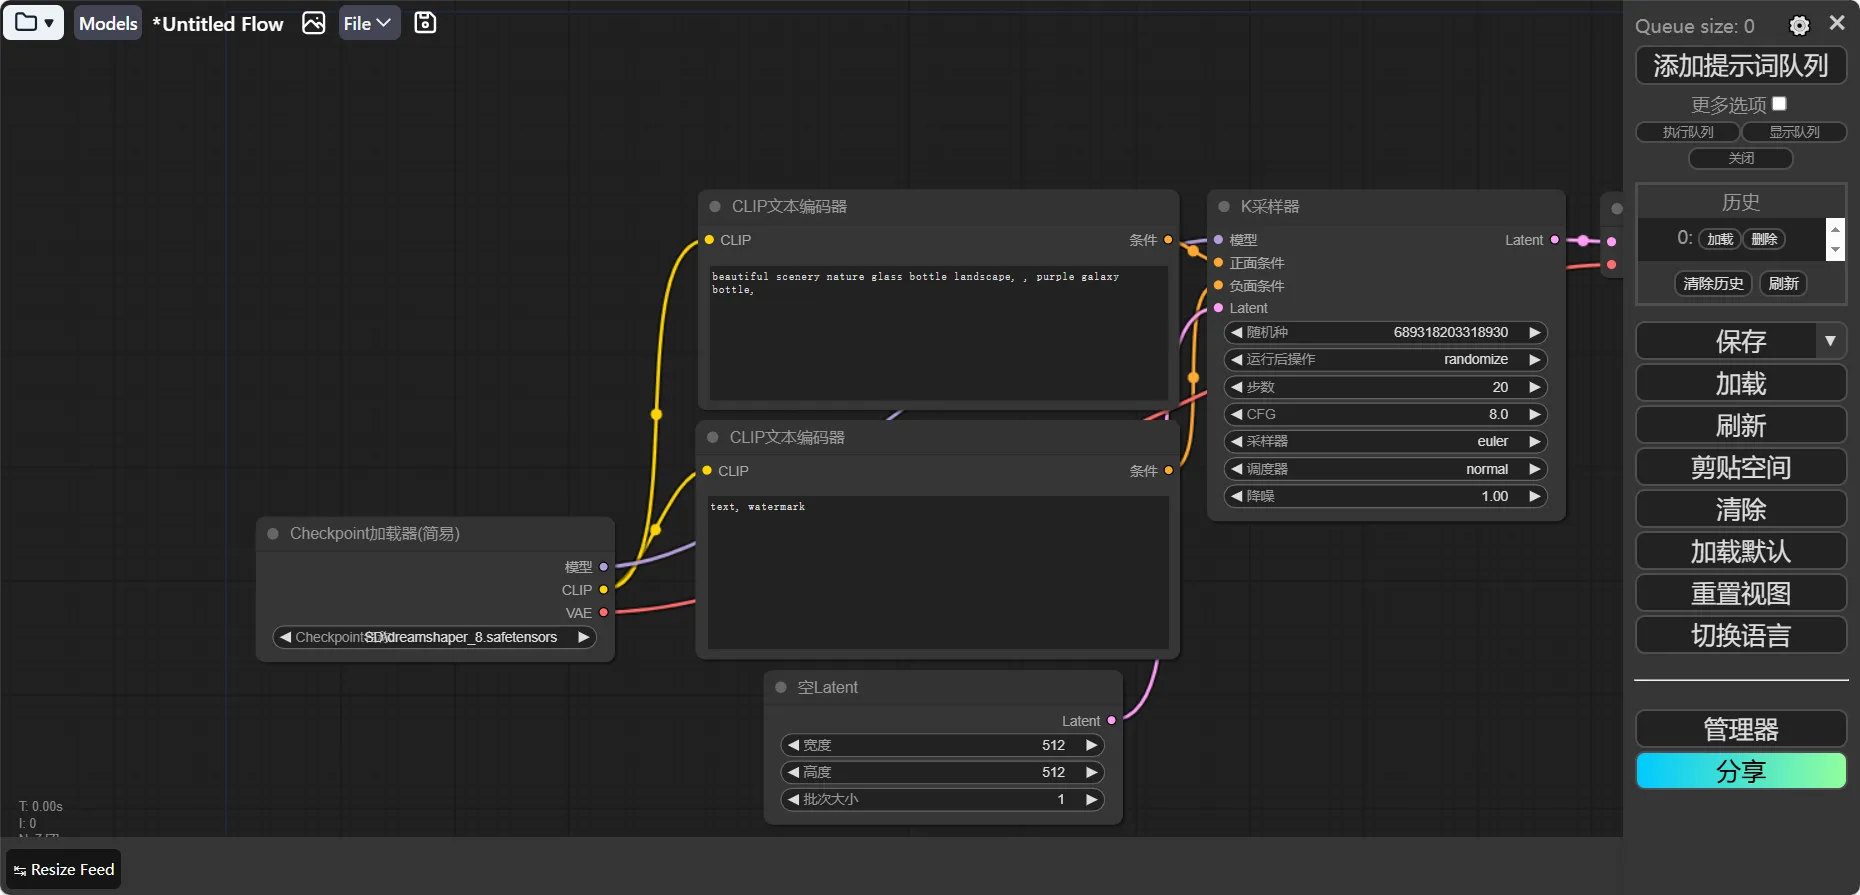Viewport: 1860px width, 895px height.
Task: Select next checkpoint with right arrow
Action: click(x=584, y=637)
